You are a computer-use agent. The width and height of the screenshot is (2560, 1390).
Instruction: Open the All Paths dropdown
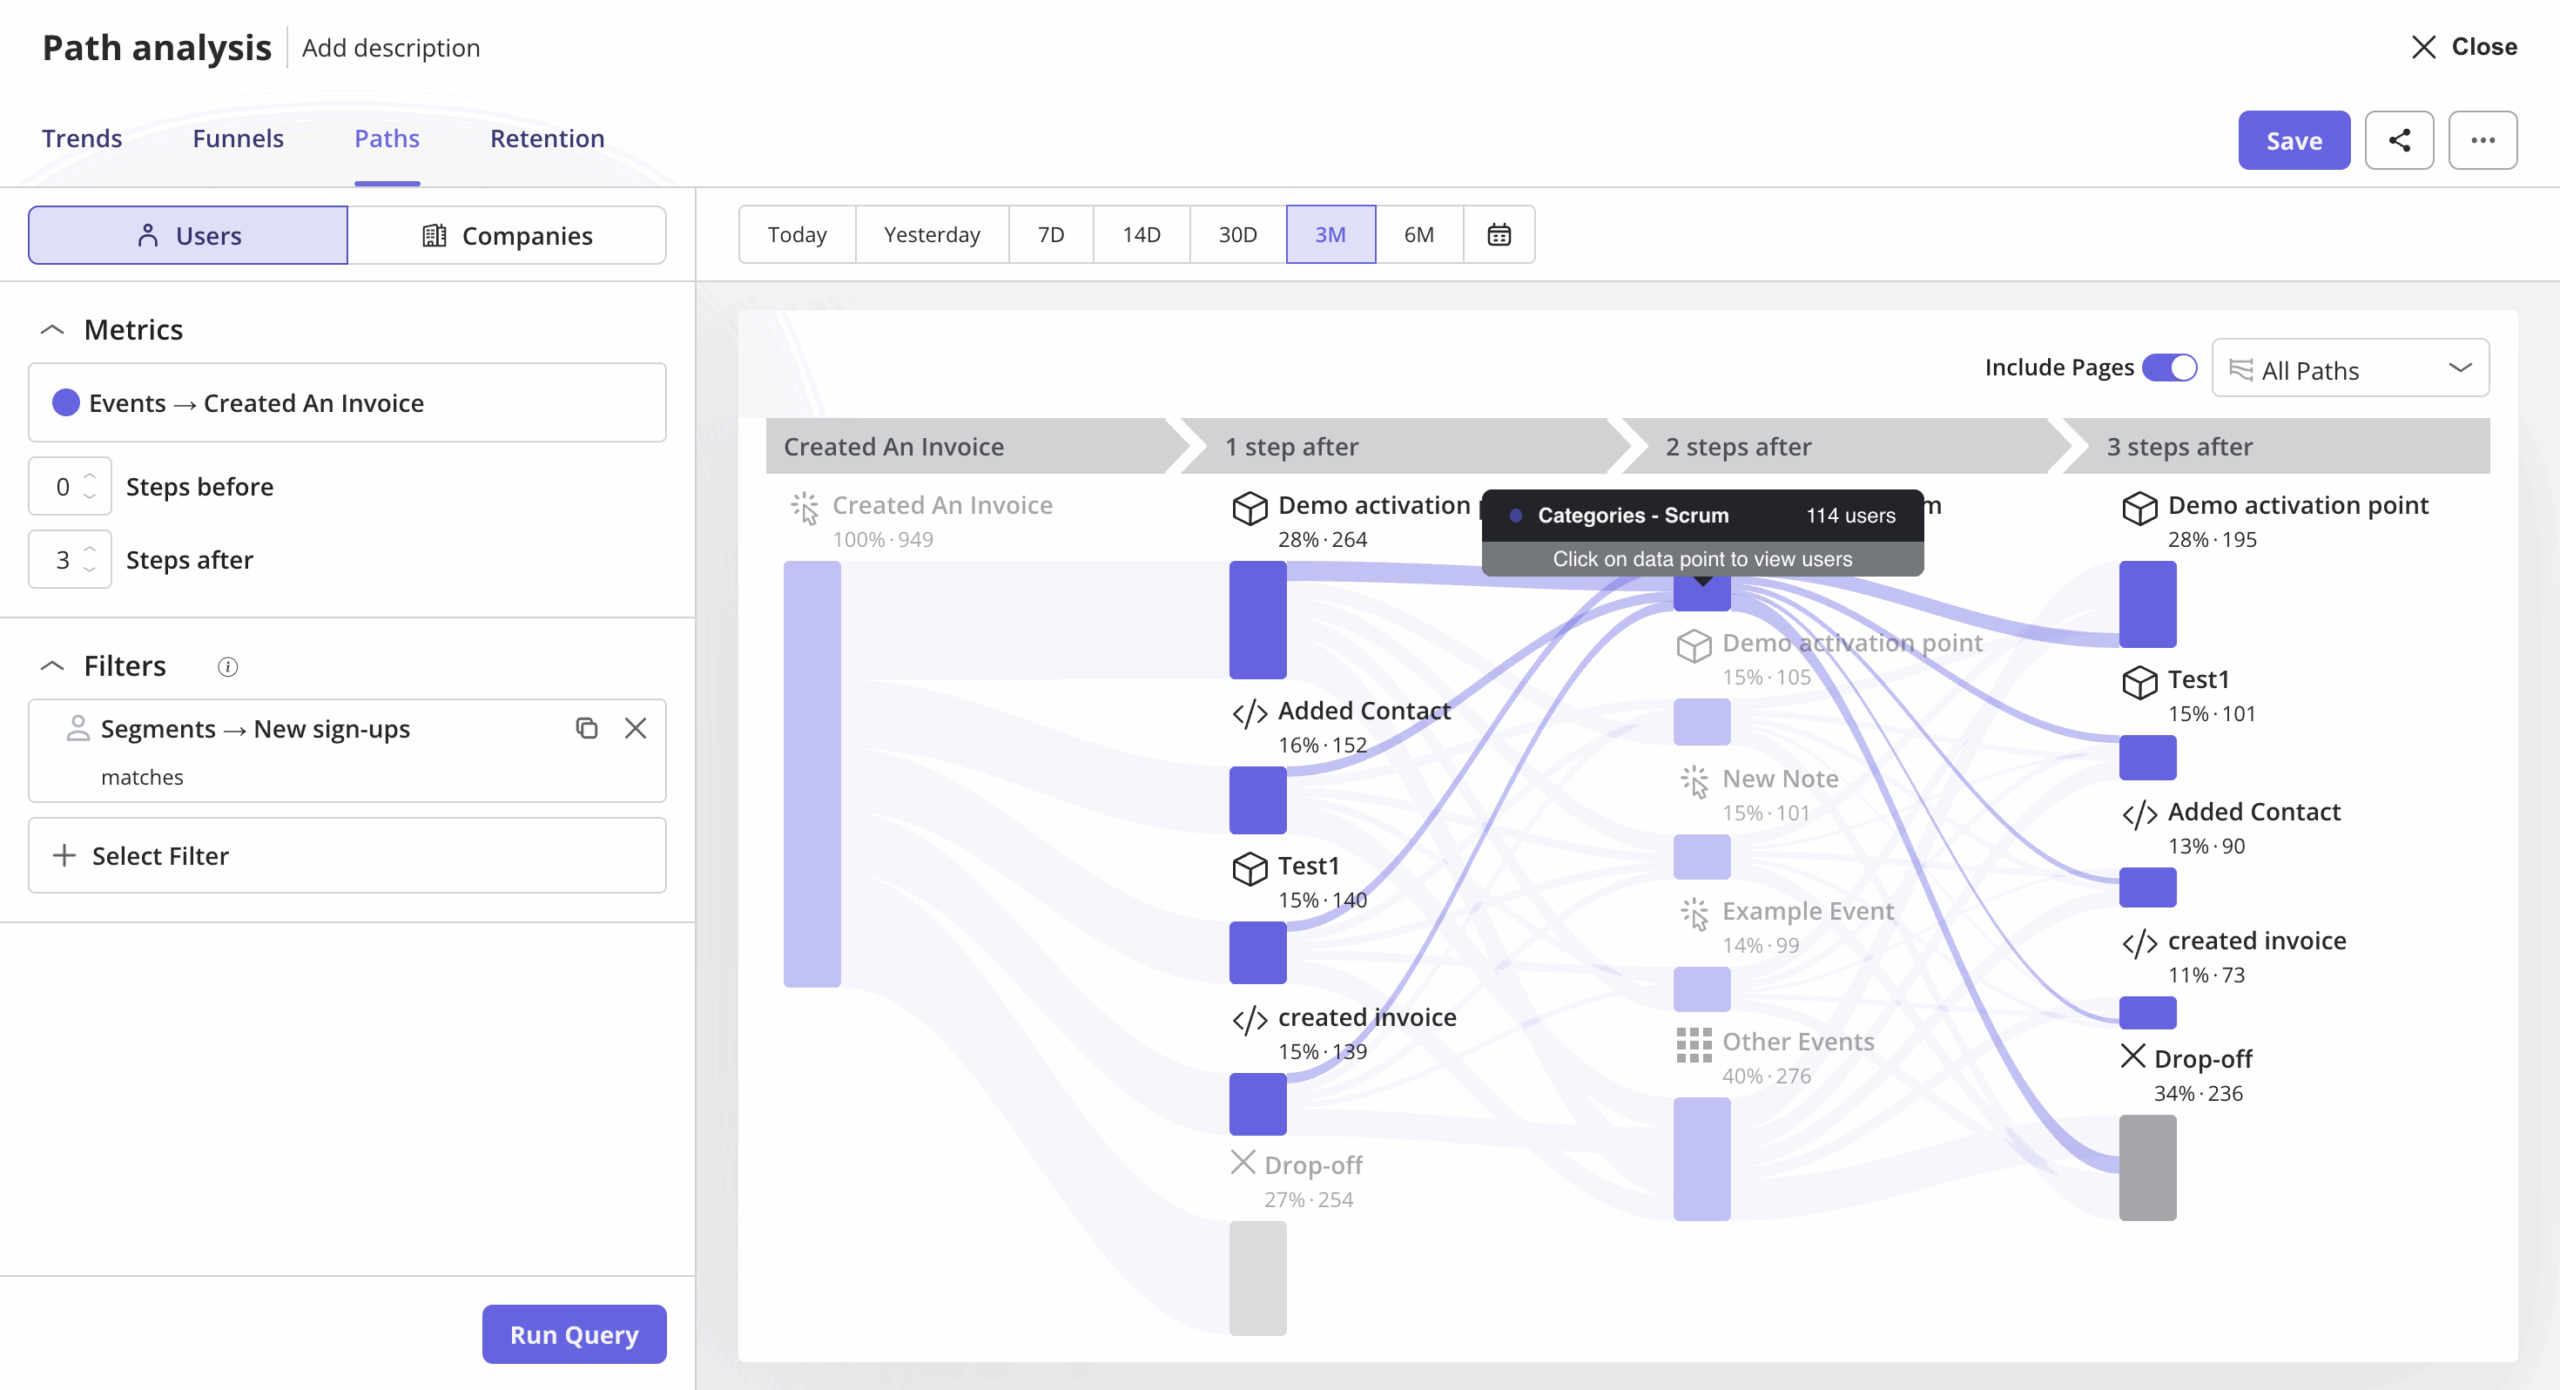pos(2350,369)
